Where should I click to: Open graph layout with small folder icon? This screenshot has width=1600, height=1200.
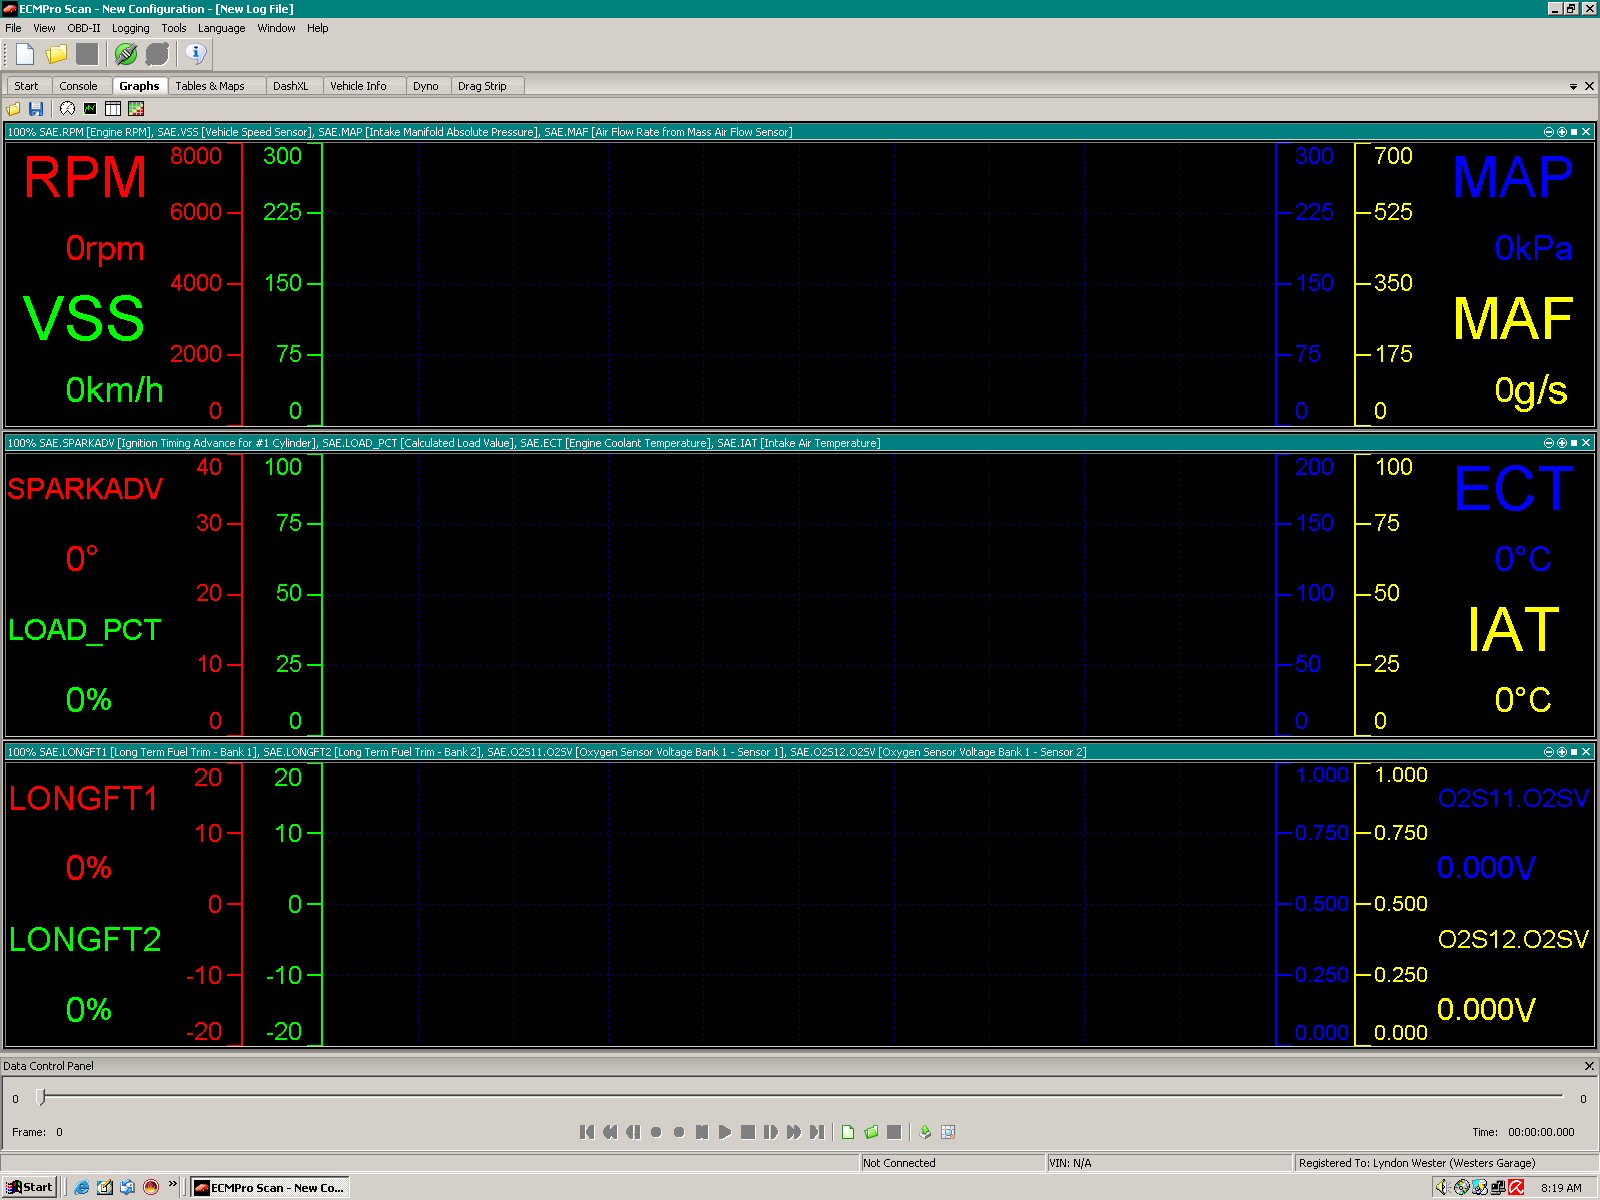[x=14, y=109]
